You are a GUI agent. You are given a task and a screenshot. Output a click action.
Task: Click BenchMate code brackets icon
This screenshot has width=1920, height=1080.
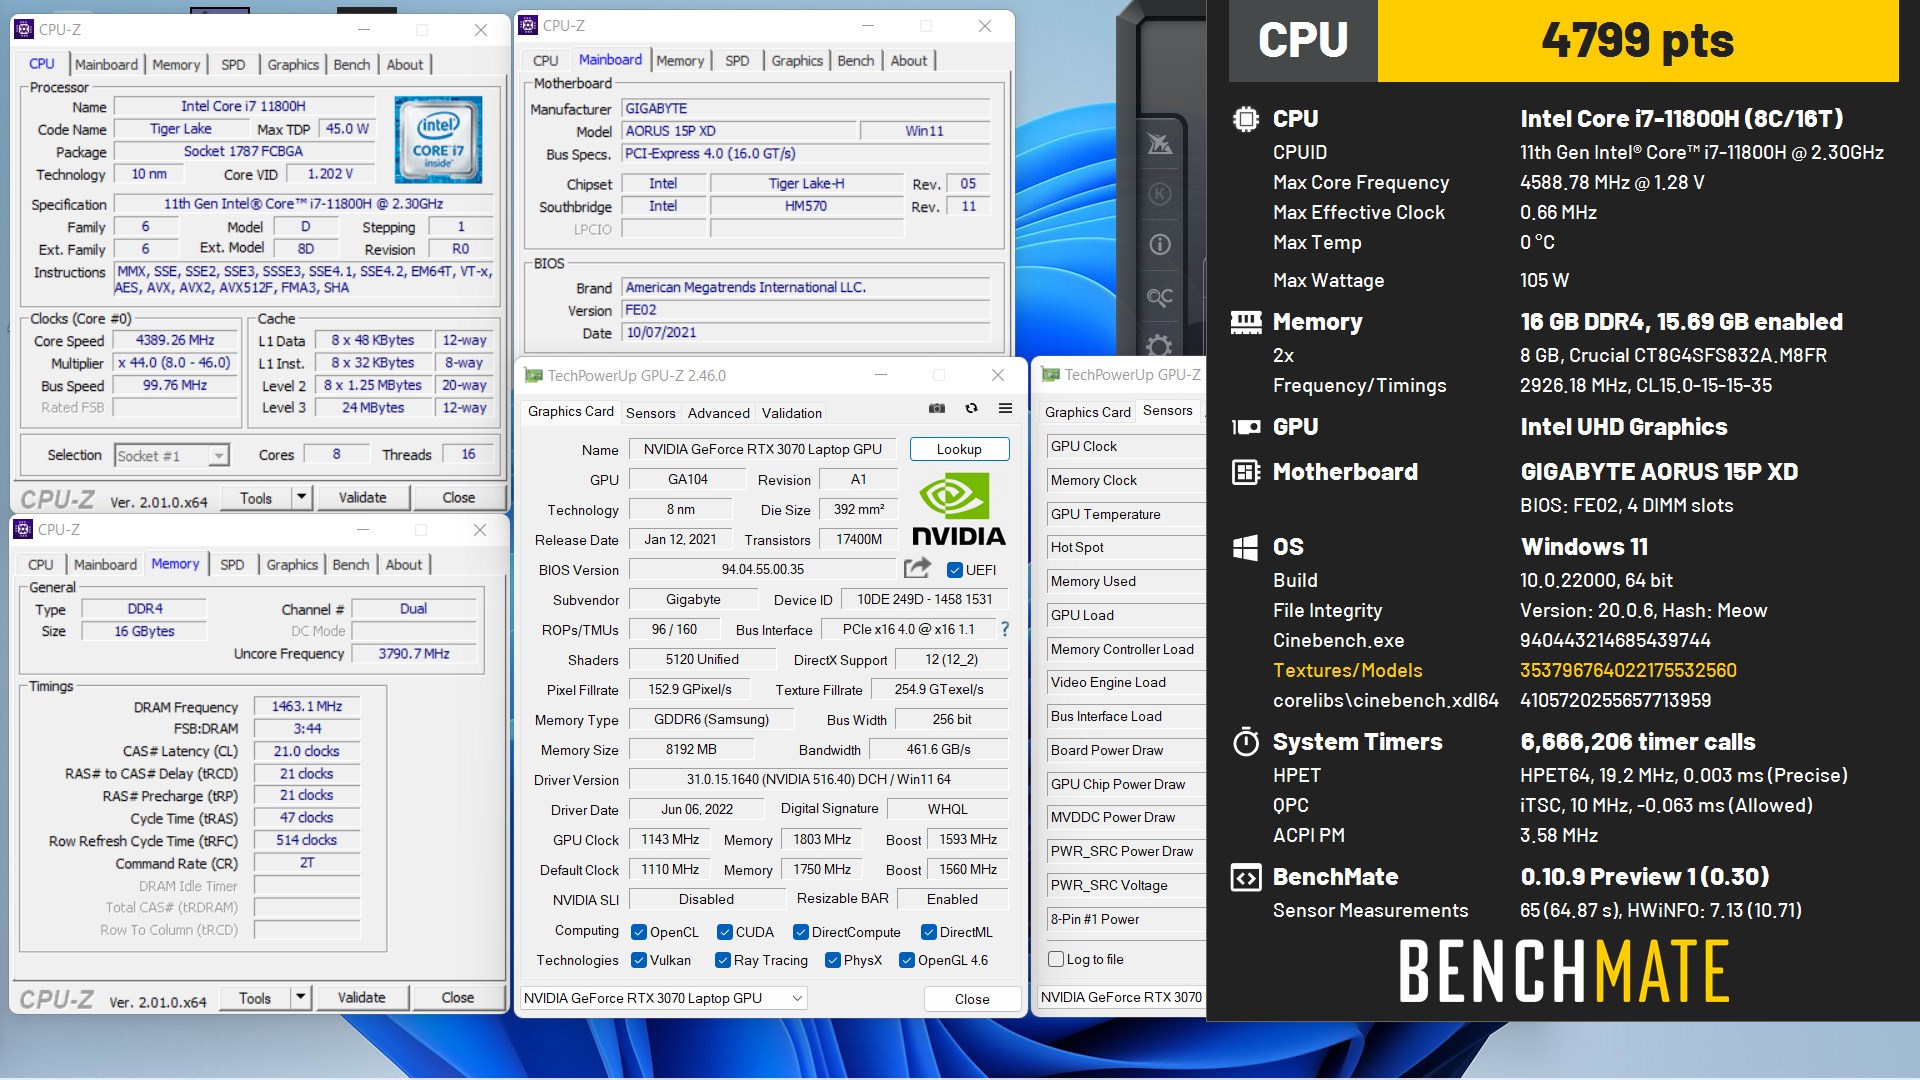point(1245,877)
